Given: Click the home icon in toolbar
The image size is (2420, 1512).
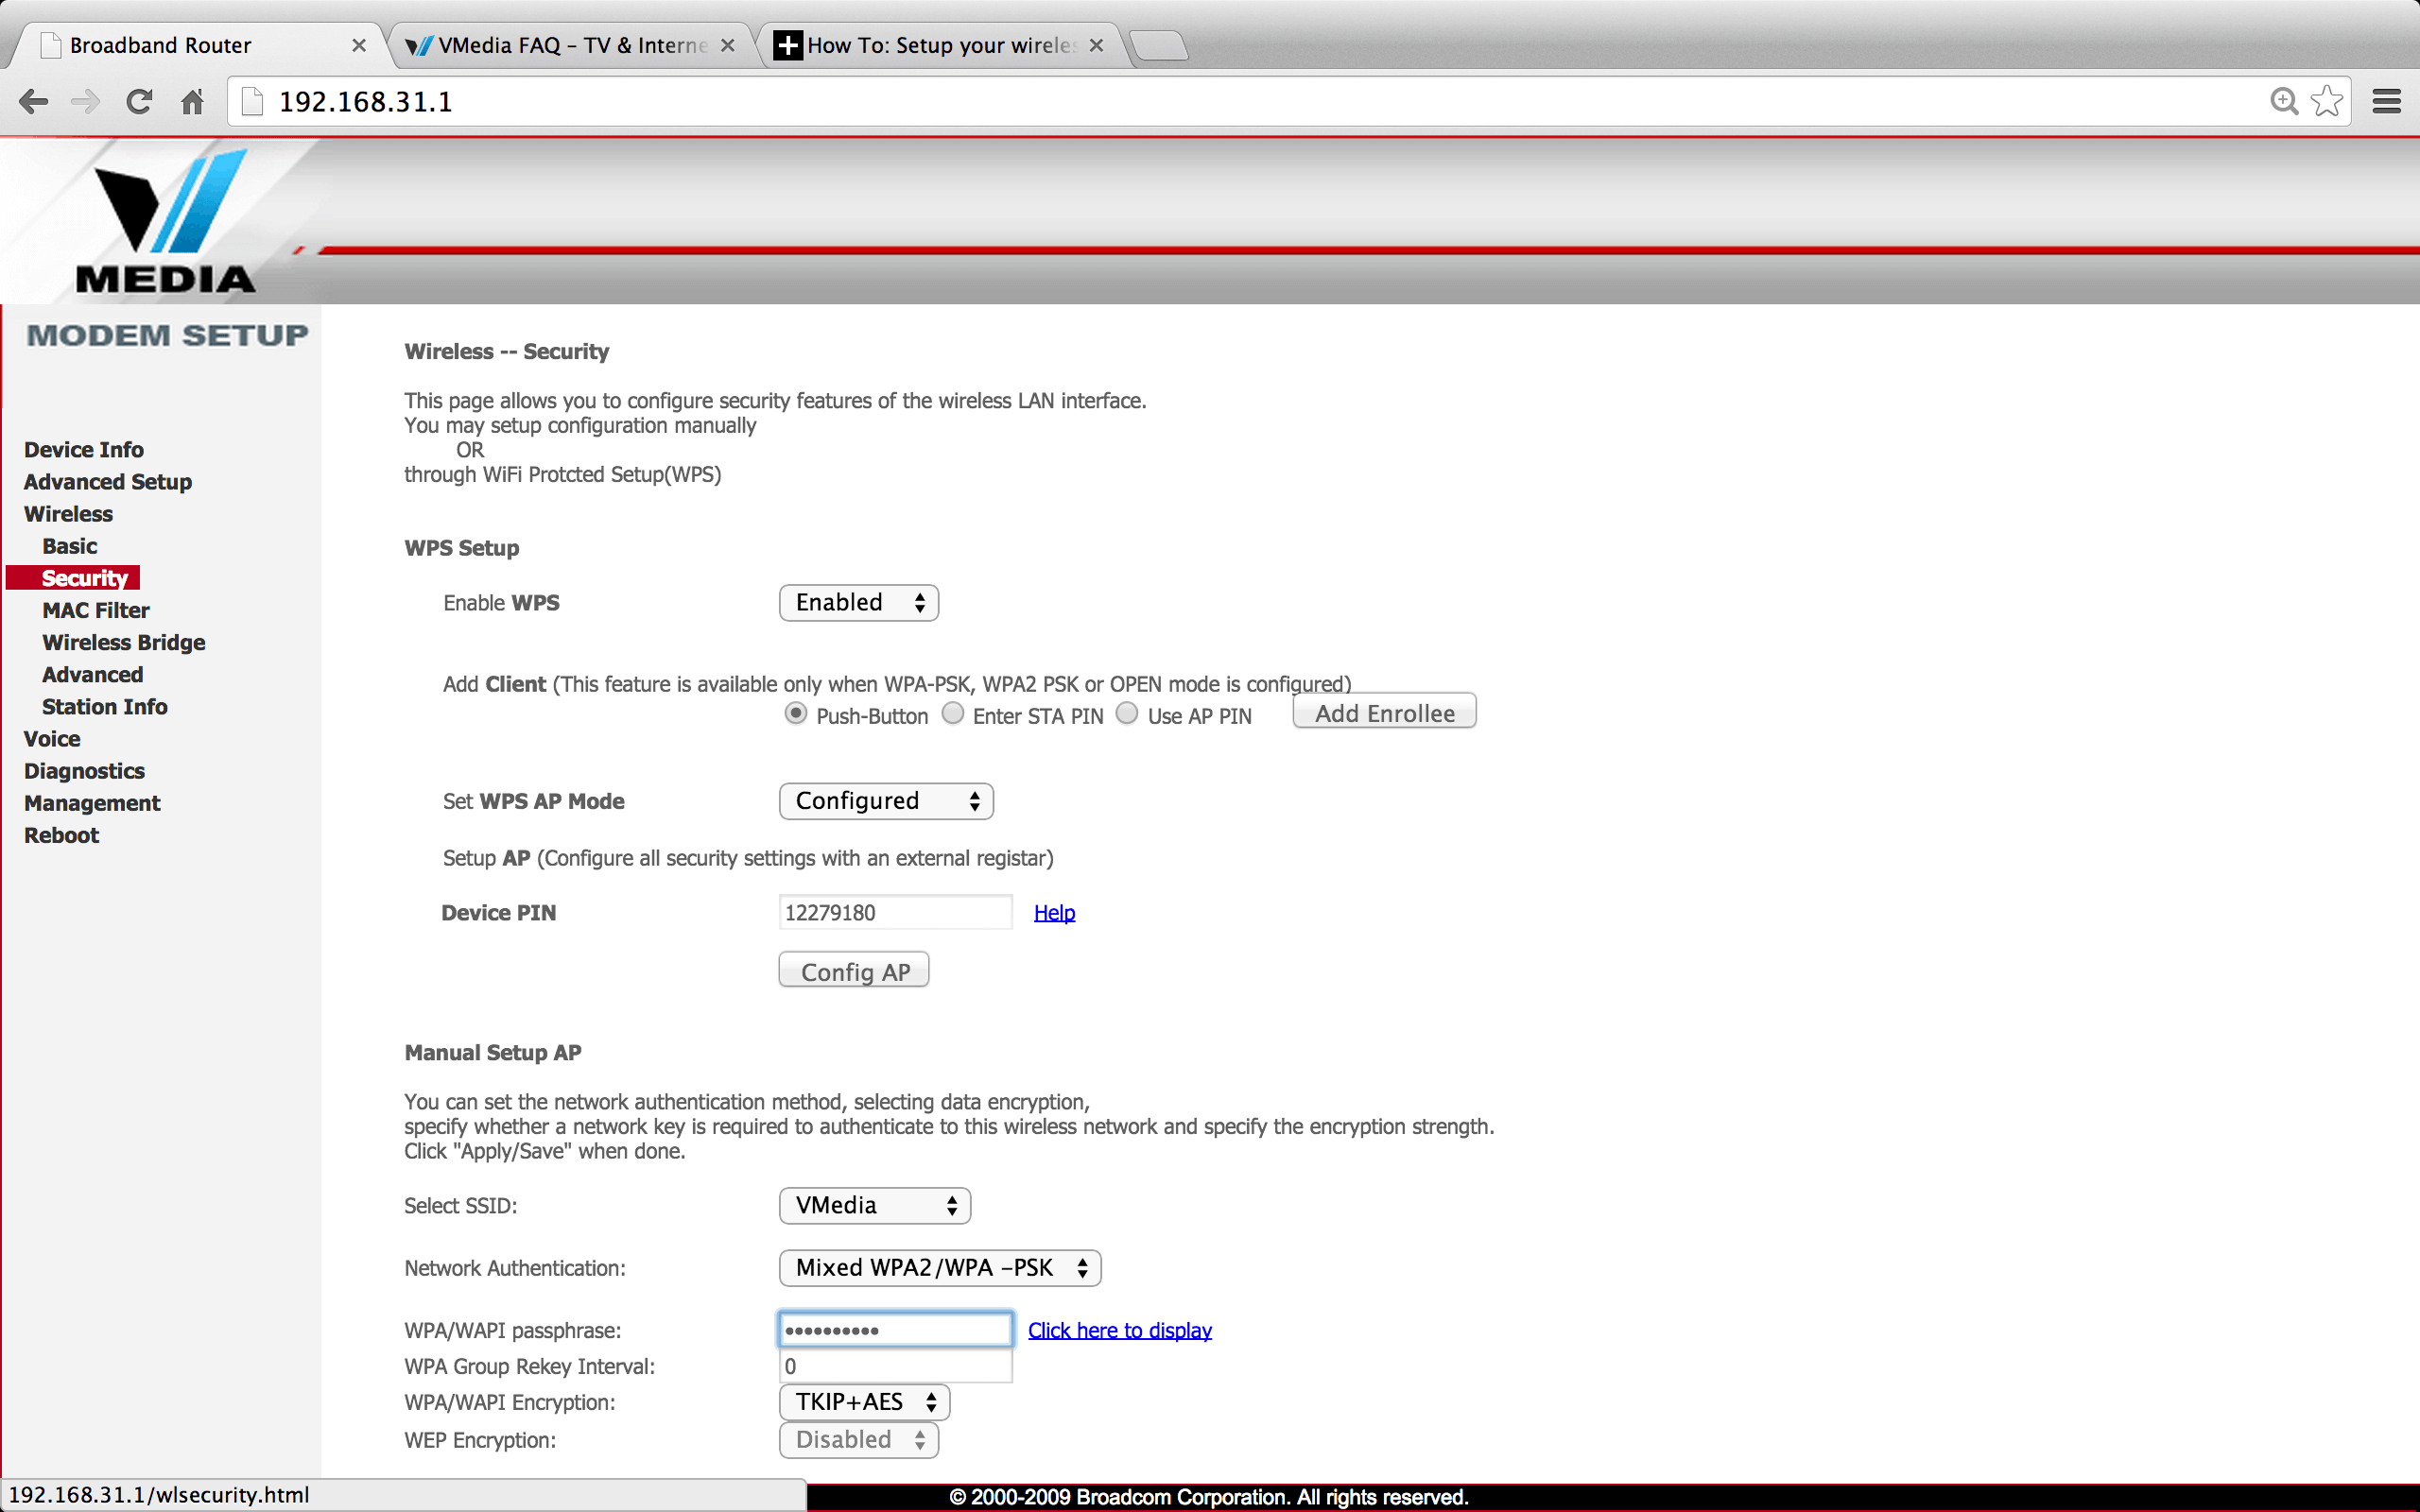Looking at the screenshot, I should click(x=192, y=102).
